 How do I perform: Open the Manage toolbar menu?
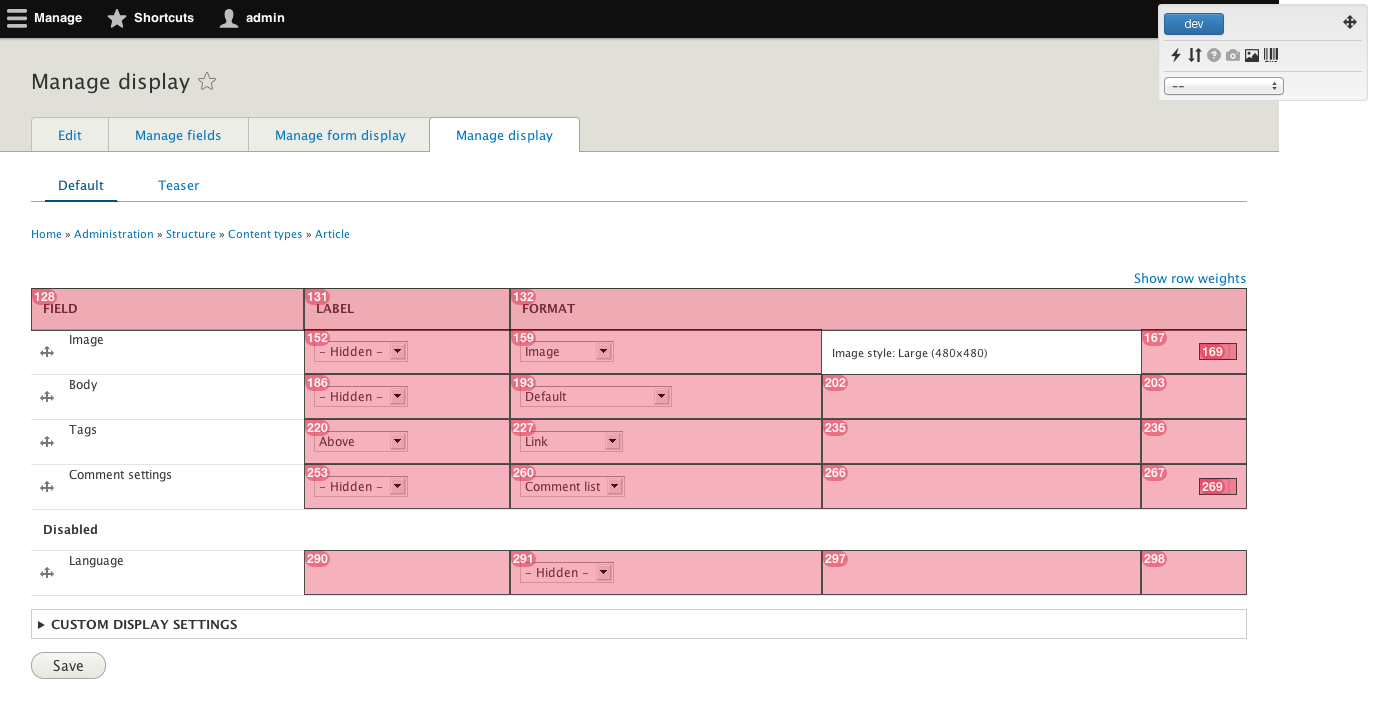[x=45, y=18]
